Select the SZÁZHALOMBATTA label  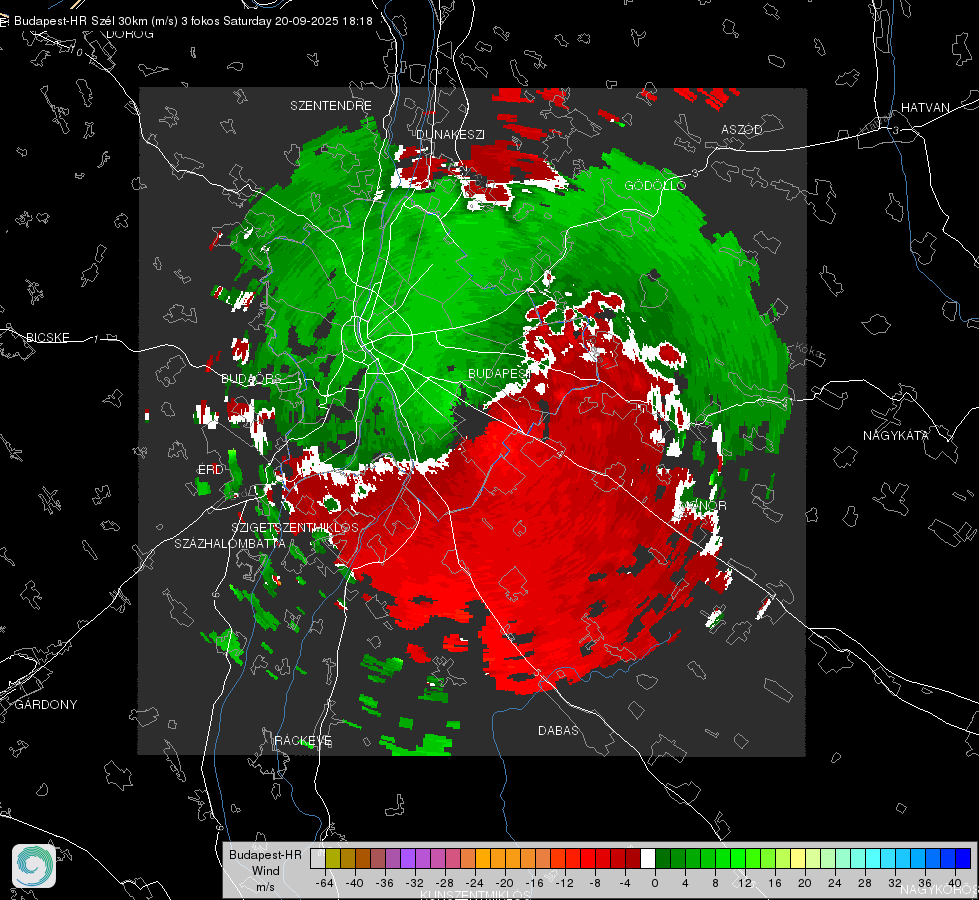point(230,543)
